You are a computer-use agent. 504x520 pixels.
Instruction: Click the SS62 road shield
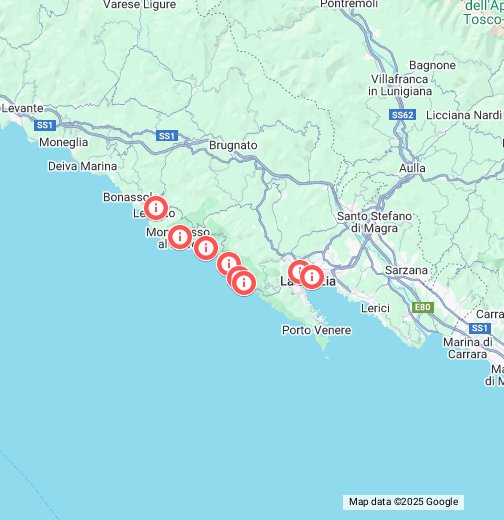402,115
